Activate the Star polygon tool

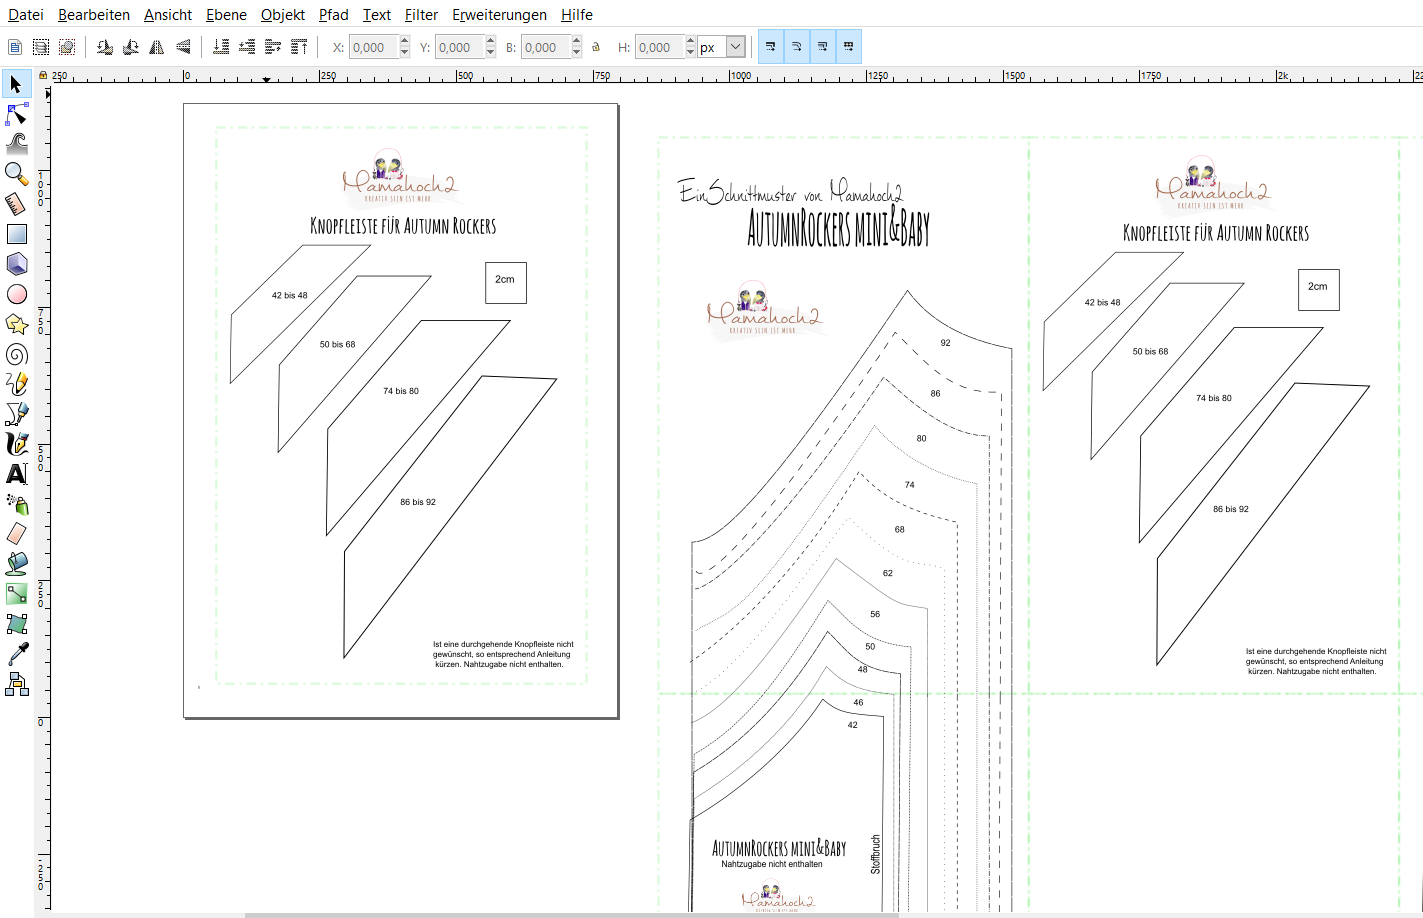coord(17,324)
